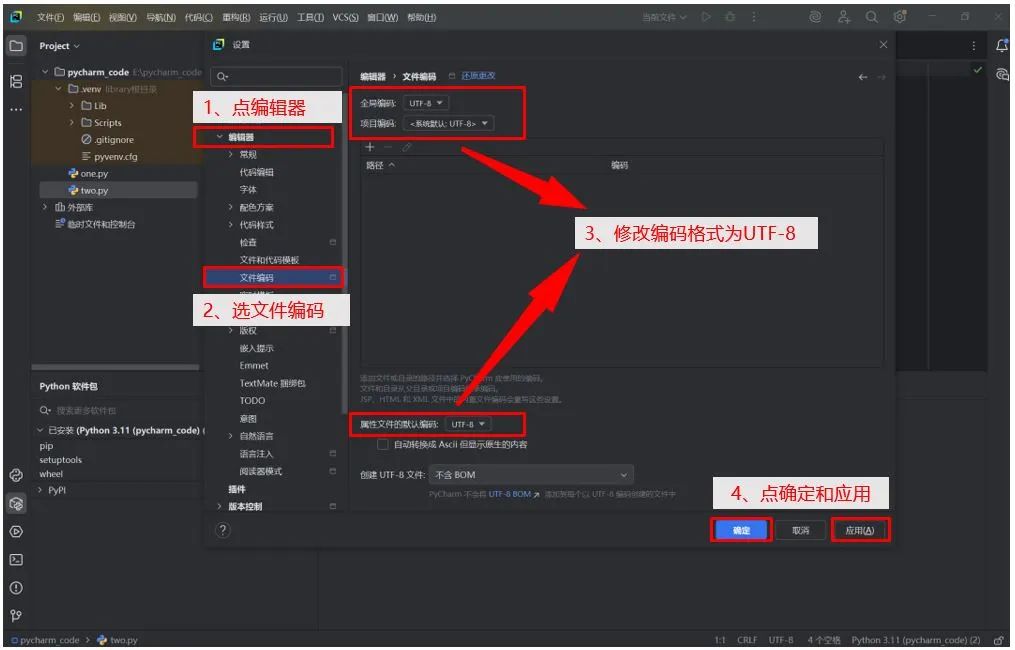Open the project encoding dropdown

click(449, 124)
